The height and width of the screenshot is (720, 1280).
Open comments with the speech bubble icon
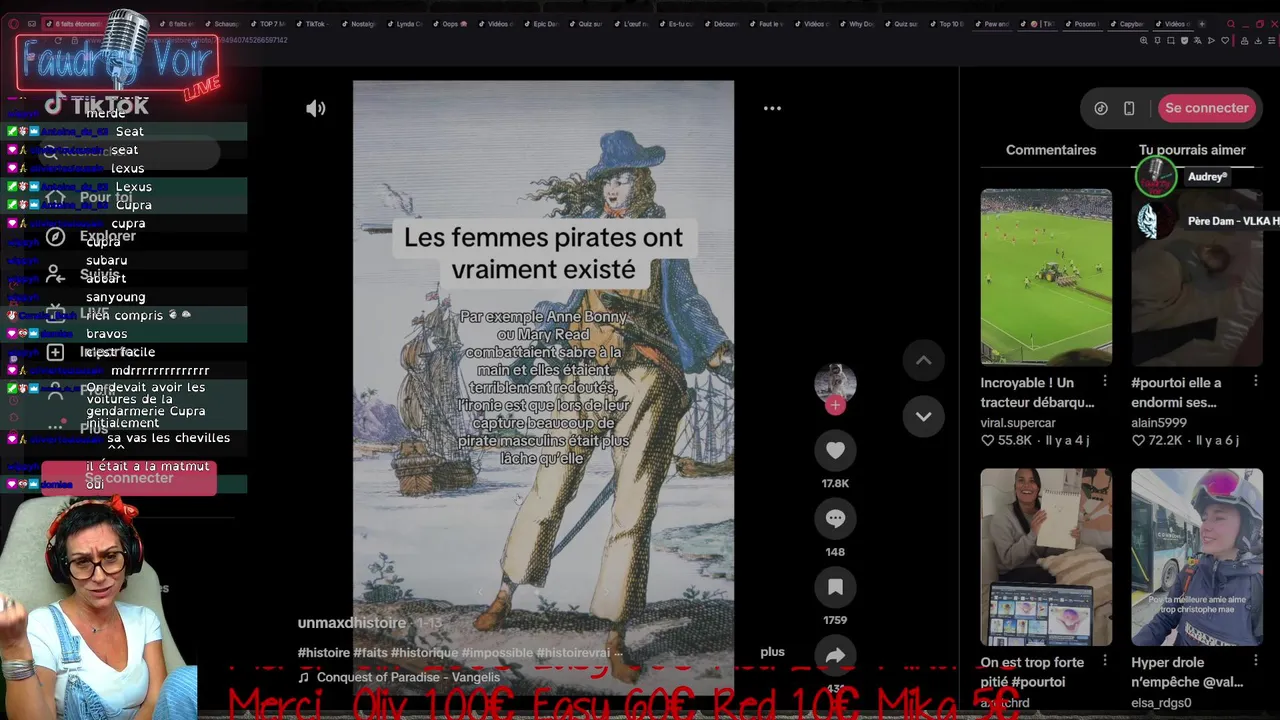[x=835, y=519]
